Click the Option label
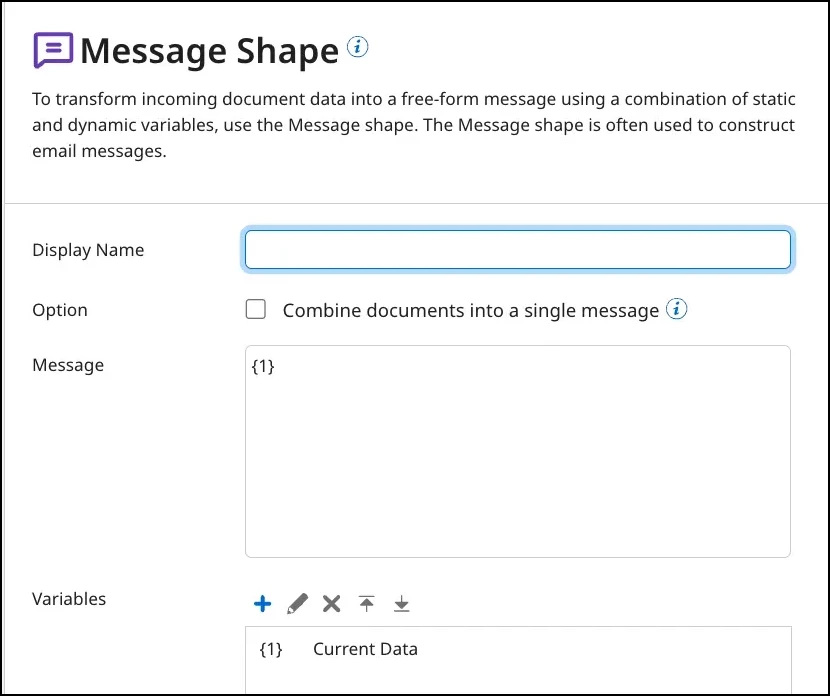This screenshot has width=830, height=696. click(x=59, y=309)
